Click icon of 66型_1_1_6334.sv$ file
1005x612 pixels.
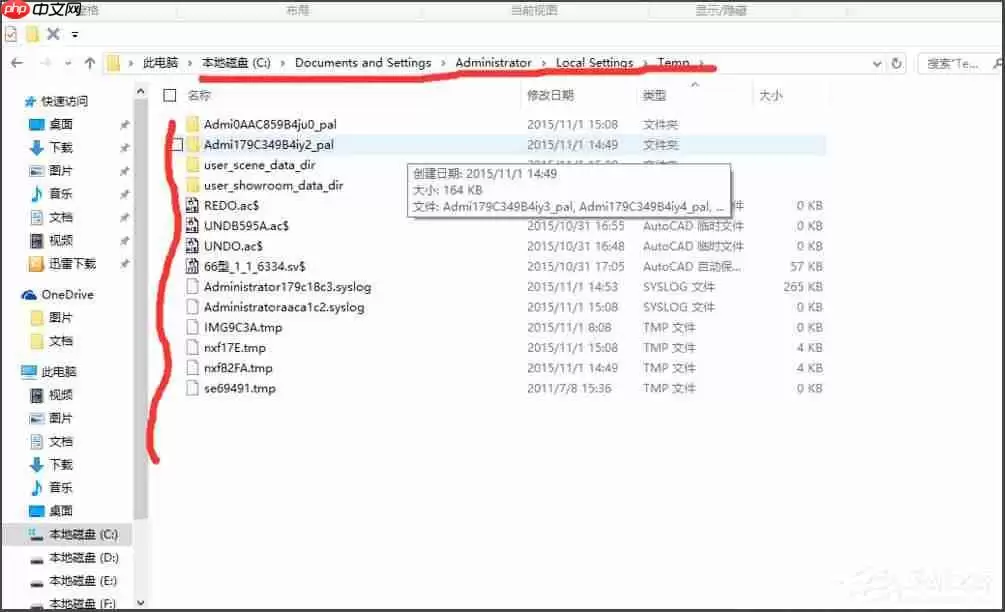192,267
